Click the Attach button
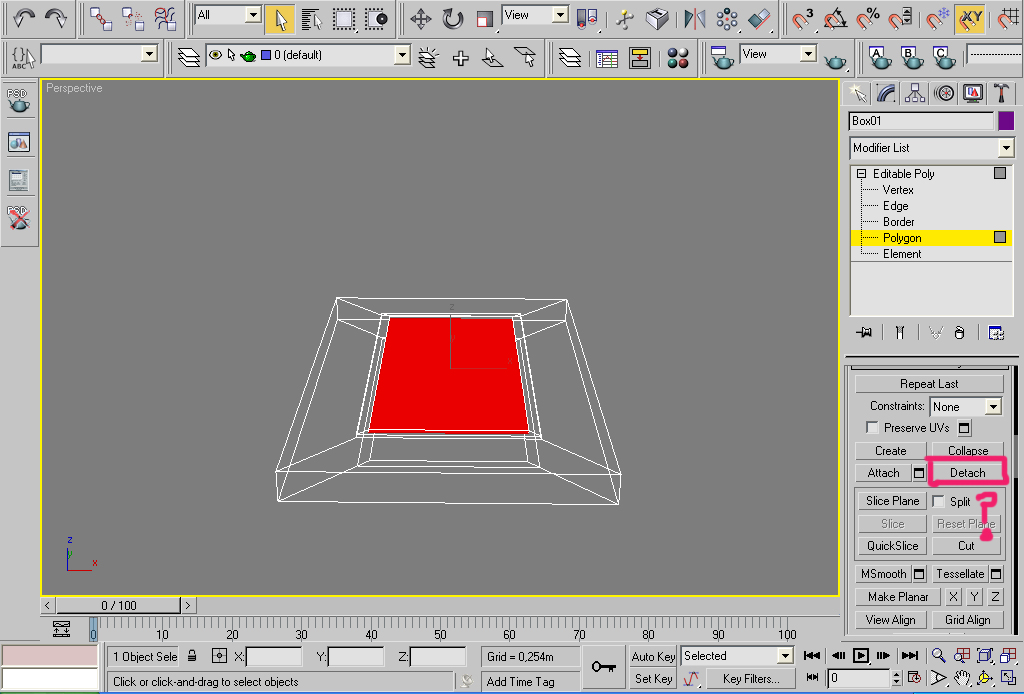Viewport: 1024px width, 694px height. pos(884,473)
